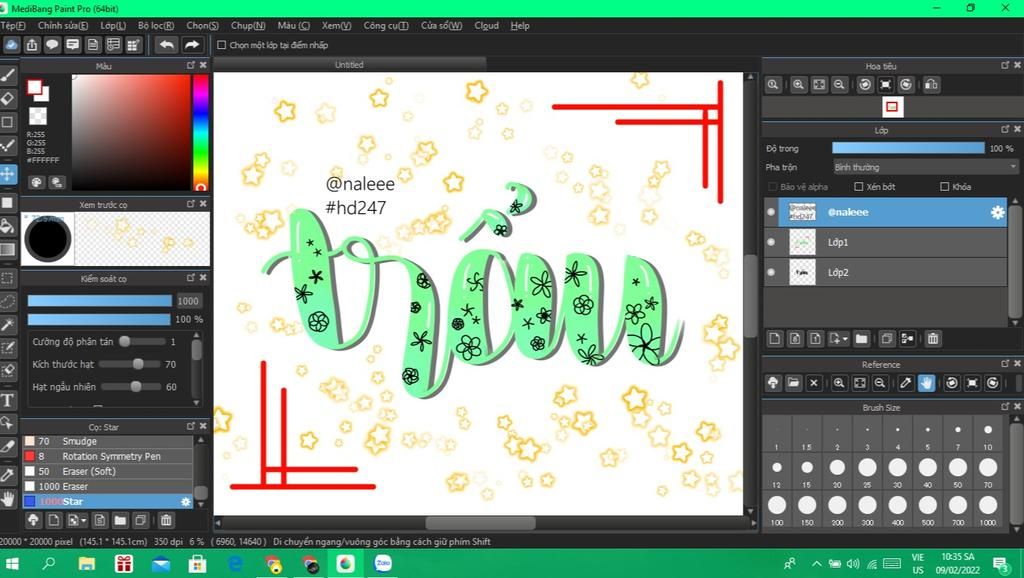
Task: Zoom in on the Navigator panel
Action: pyautogui.click(x=798, y=84)
